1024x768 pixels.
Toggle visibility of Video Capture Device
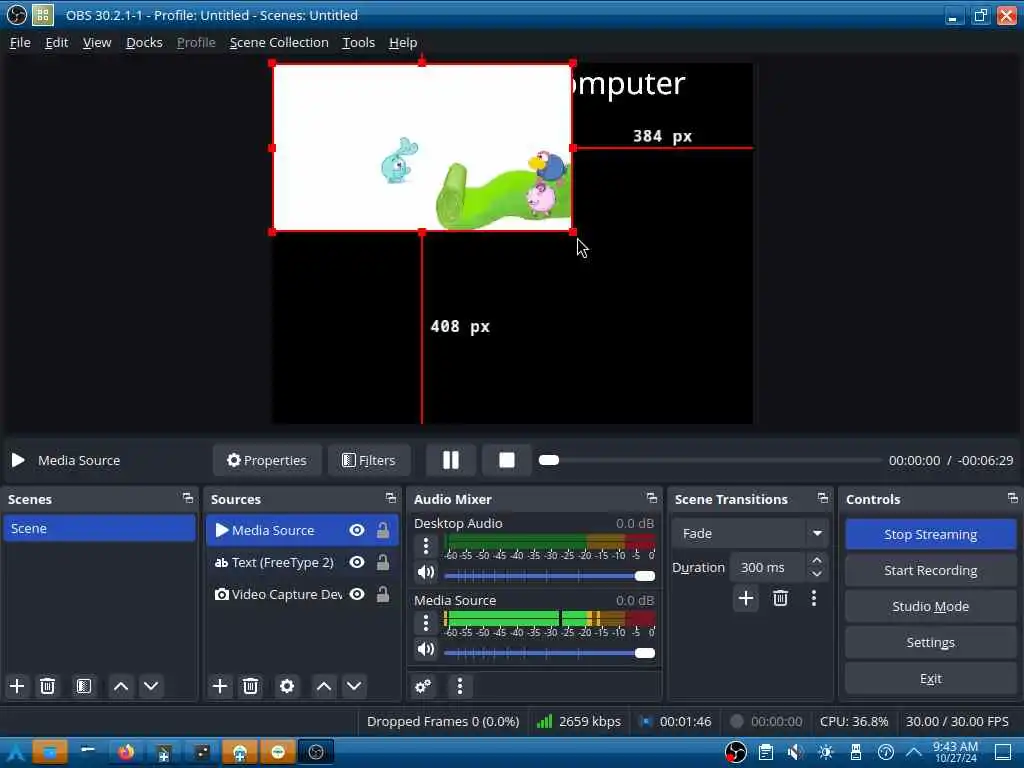[x=357, y=594]
